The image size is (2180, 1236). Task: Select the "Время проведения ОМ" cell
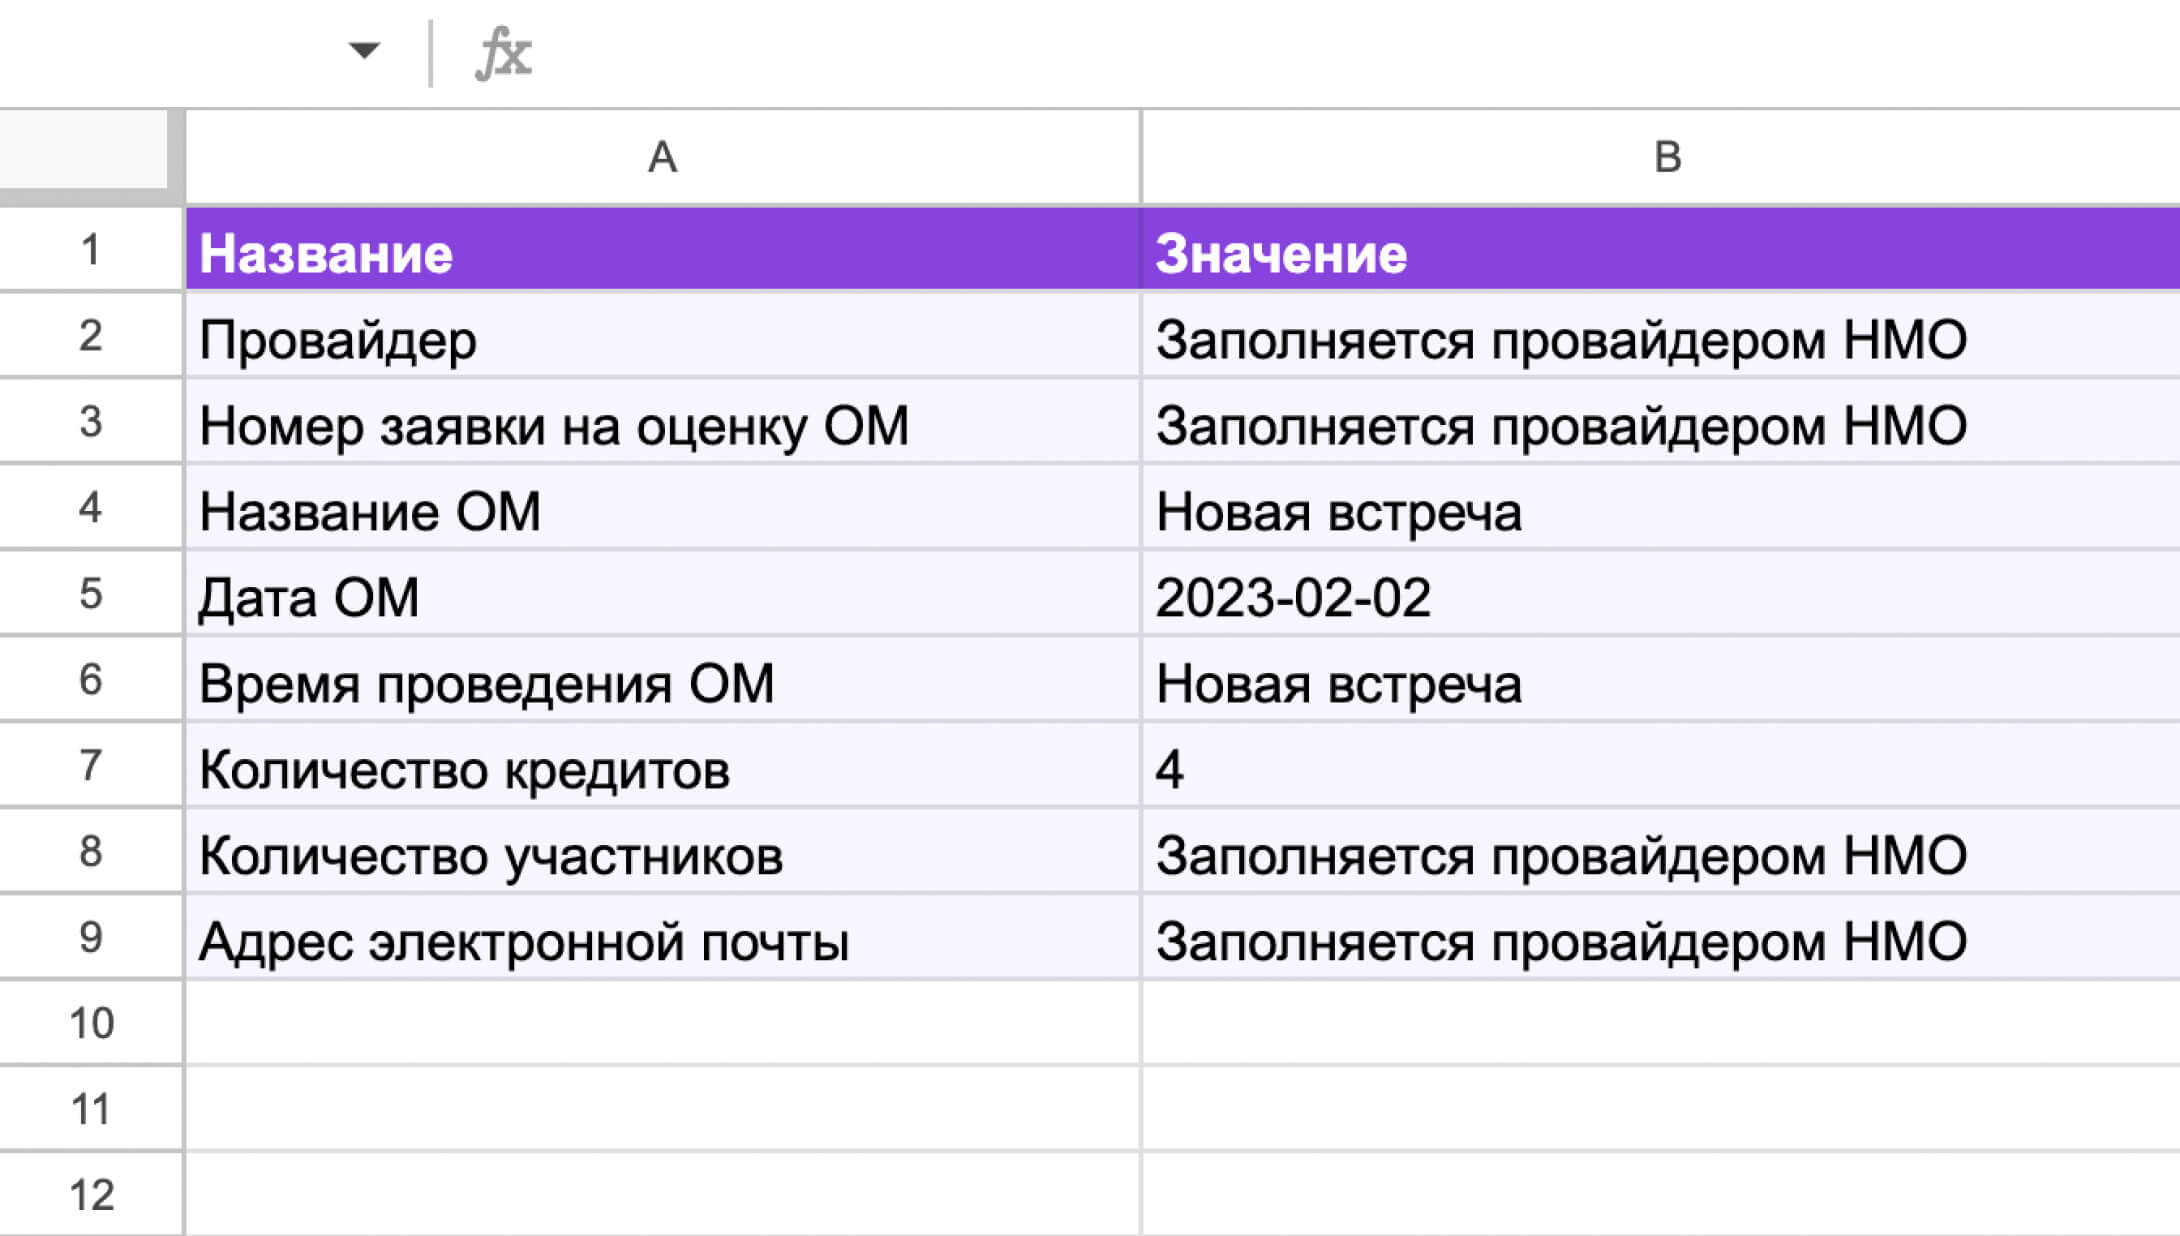point(662,681)
